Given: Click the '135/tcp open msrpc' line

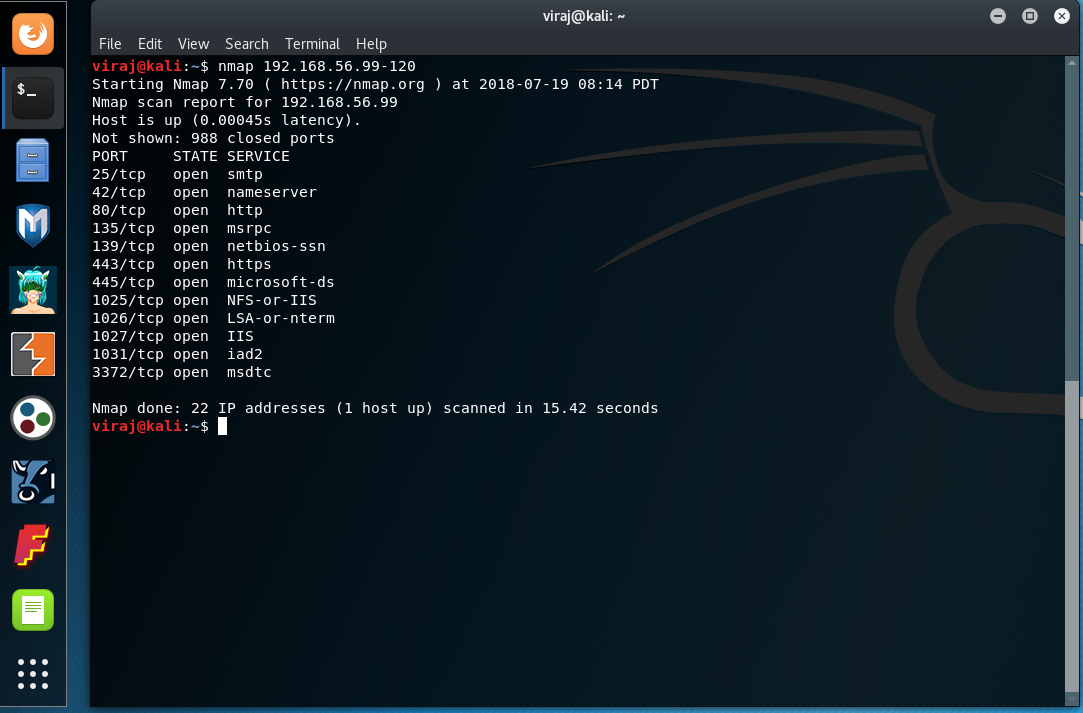Looking at the screenshot, I should pos(182,228).
